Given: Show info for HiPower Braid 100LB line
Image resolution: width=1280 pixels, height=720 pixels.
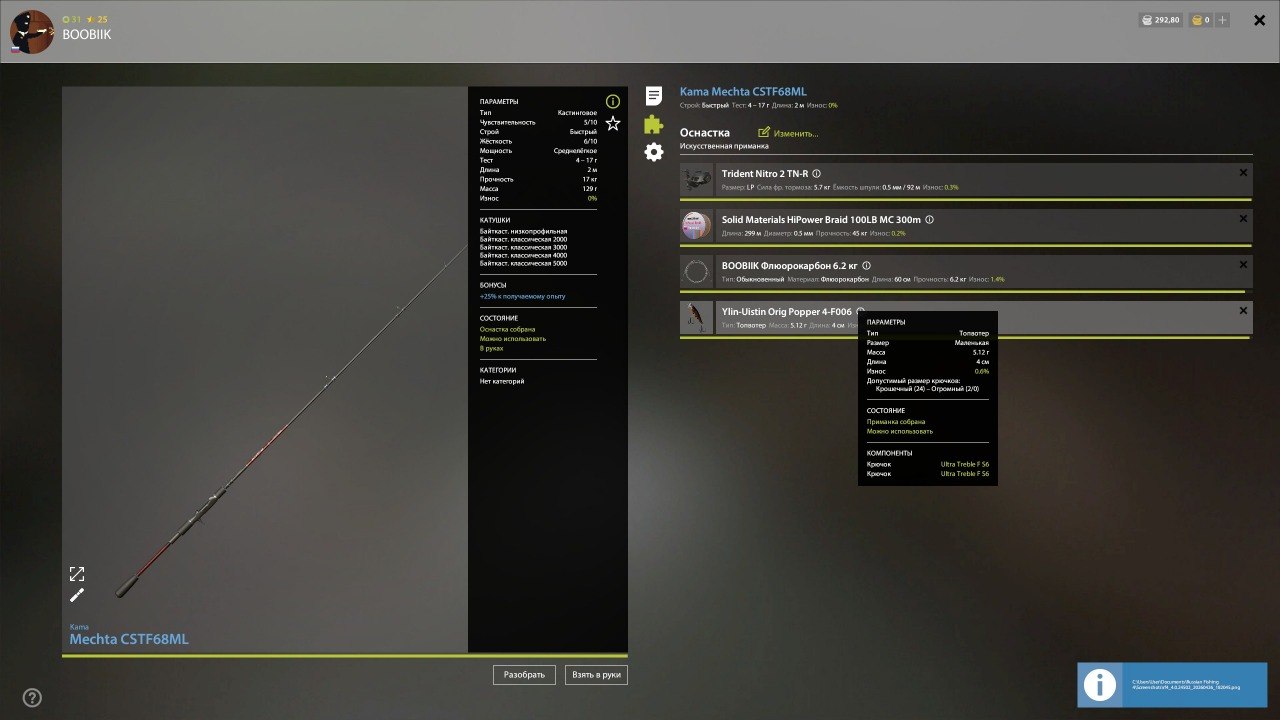Looking at the screenshot, I should coord(929,220).
